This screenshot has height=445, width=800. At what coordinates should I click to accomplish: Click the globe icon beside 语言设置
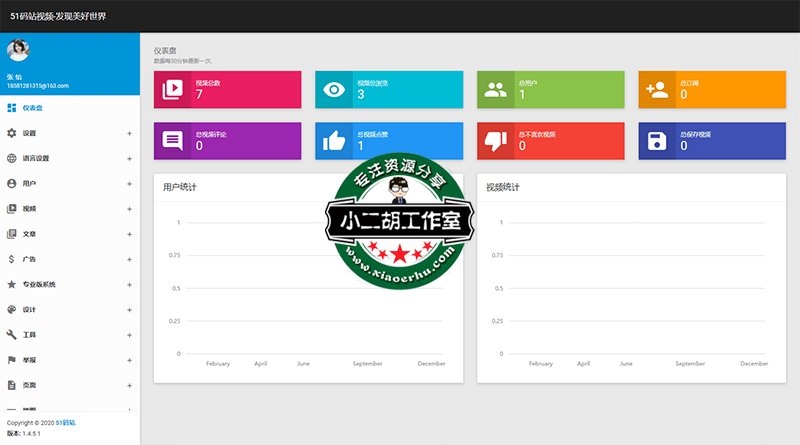pyautogui.click(x=12, y=158)
